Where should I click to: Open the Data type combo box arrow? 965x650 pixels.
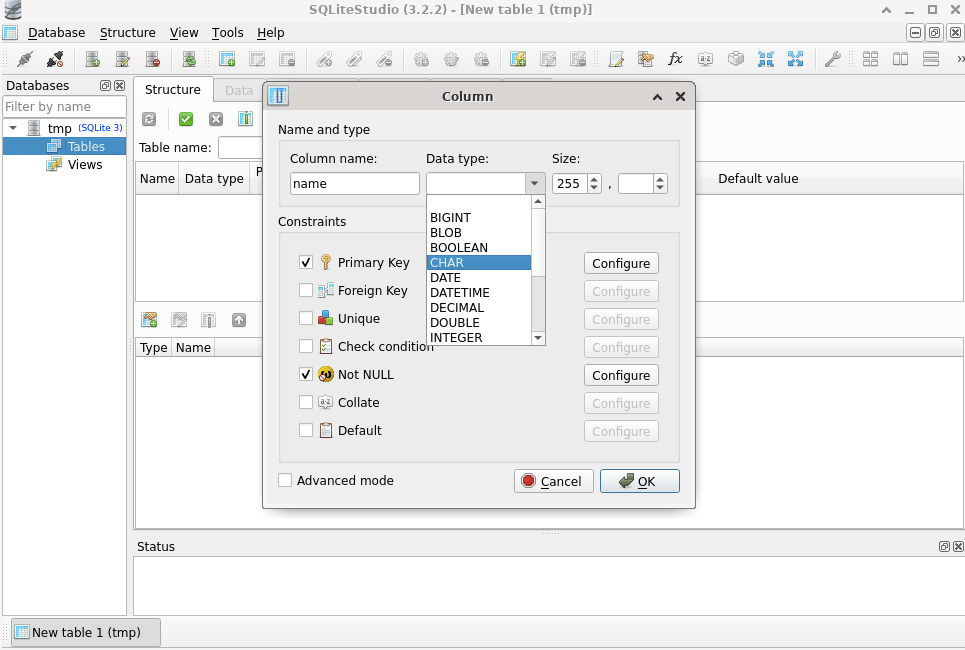point(534,183)
